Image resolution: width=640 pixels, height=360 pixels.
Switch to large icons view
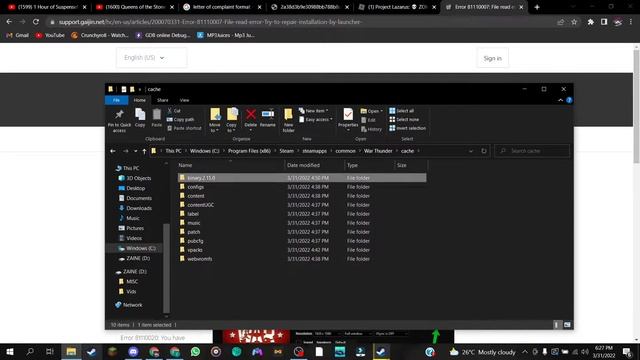pyautogui.click(x=567, y=325)
